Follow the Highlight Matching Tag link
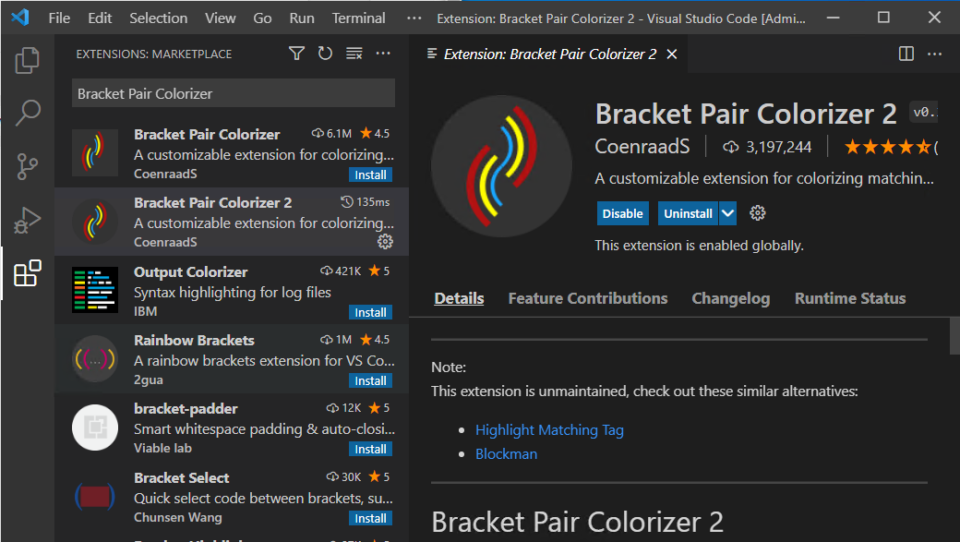 point(549,430)
